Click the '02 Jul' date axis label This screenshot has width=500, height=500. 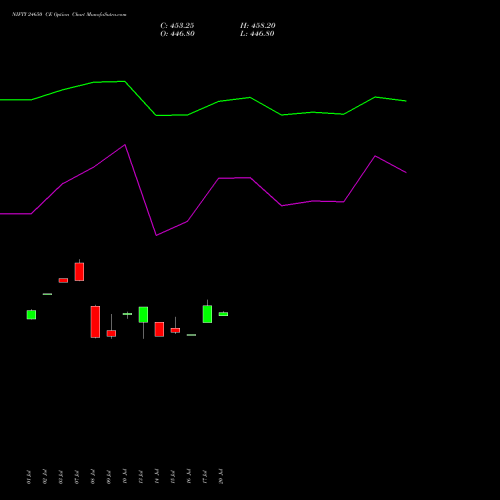click(45, 477)
